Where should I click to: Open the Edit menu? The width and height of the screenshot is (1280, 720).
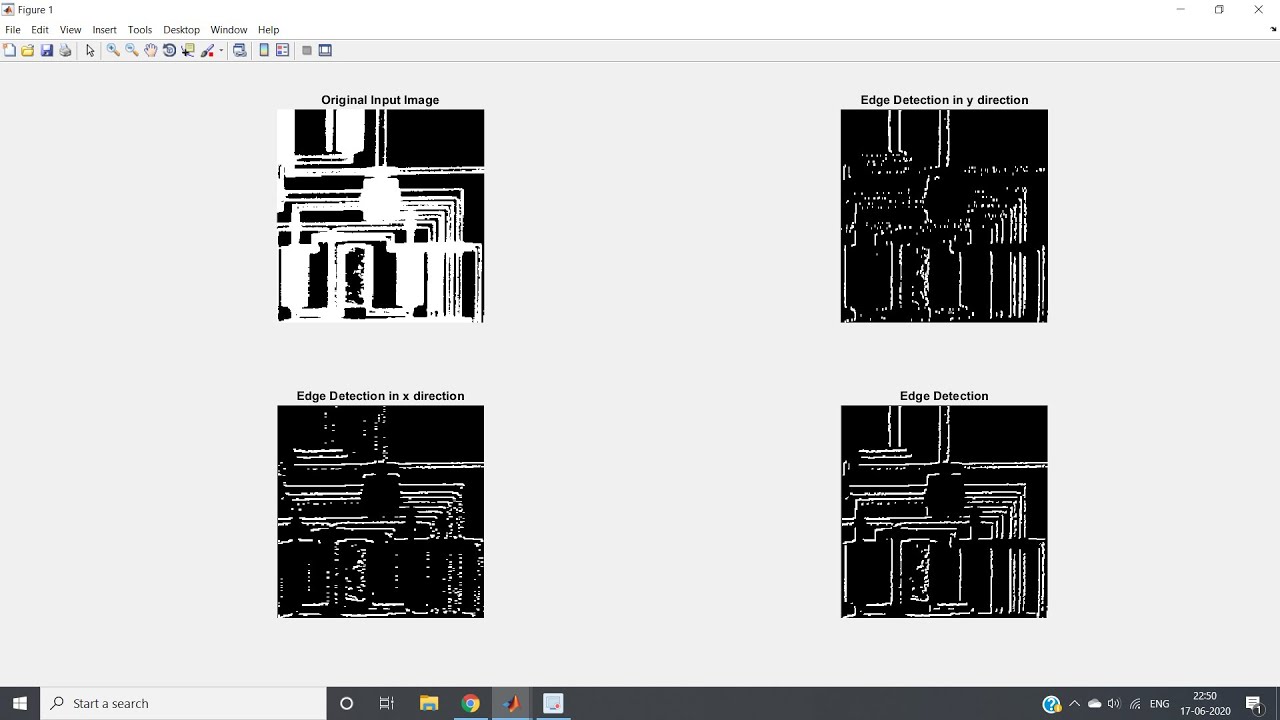[x=40, y=30]
